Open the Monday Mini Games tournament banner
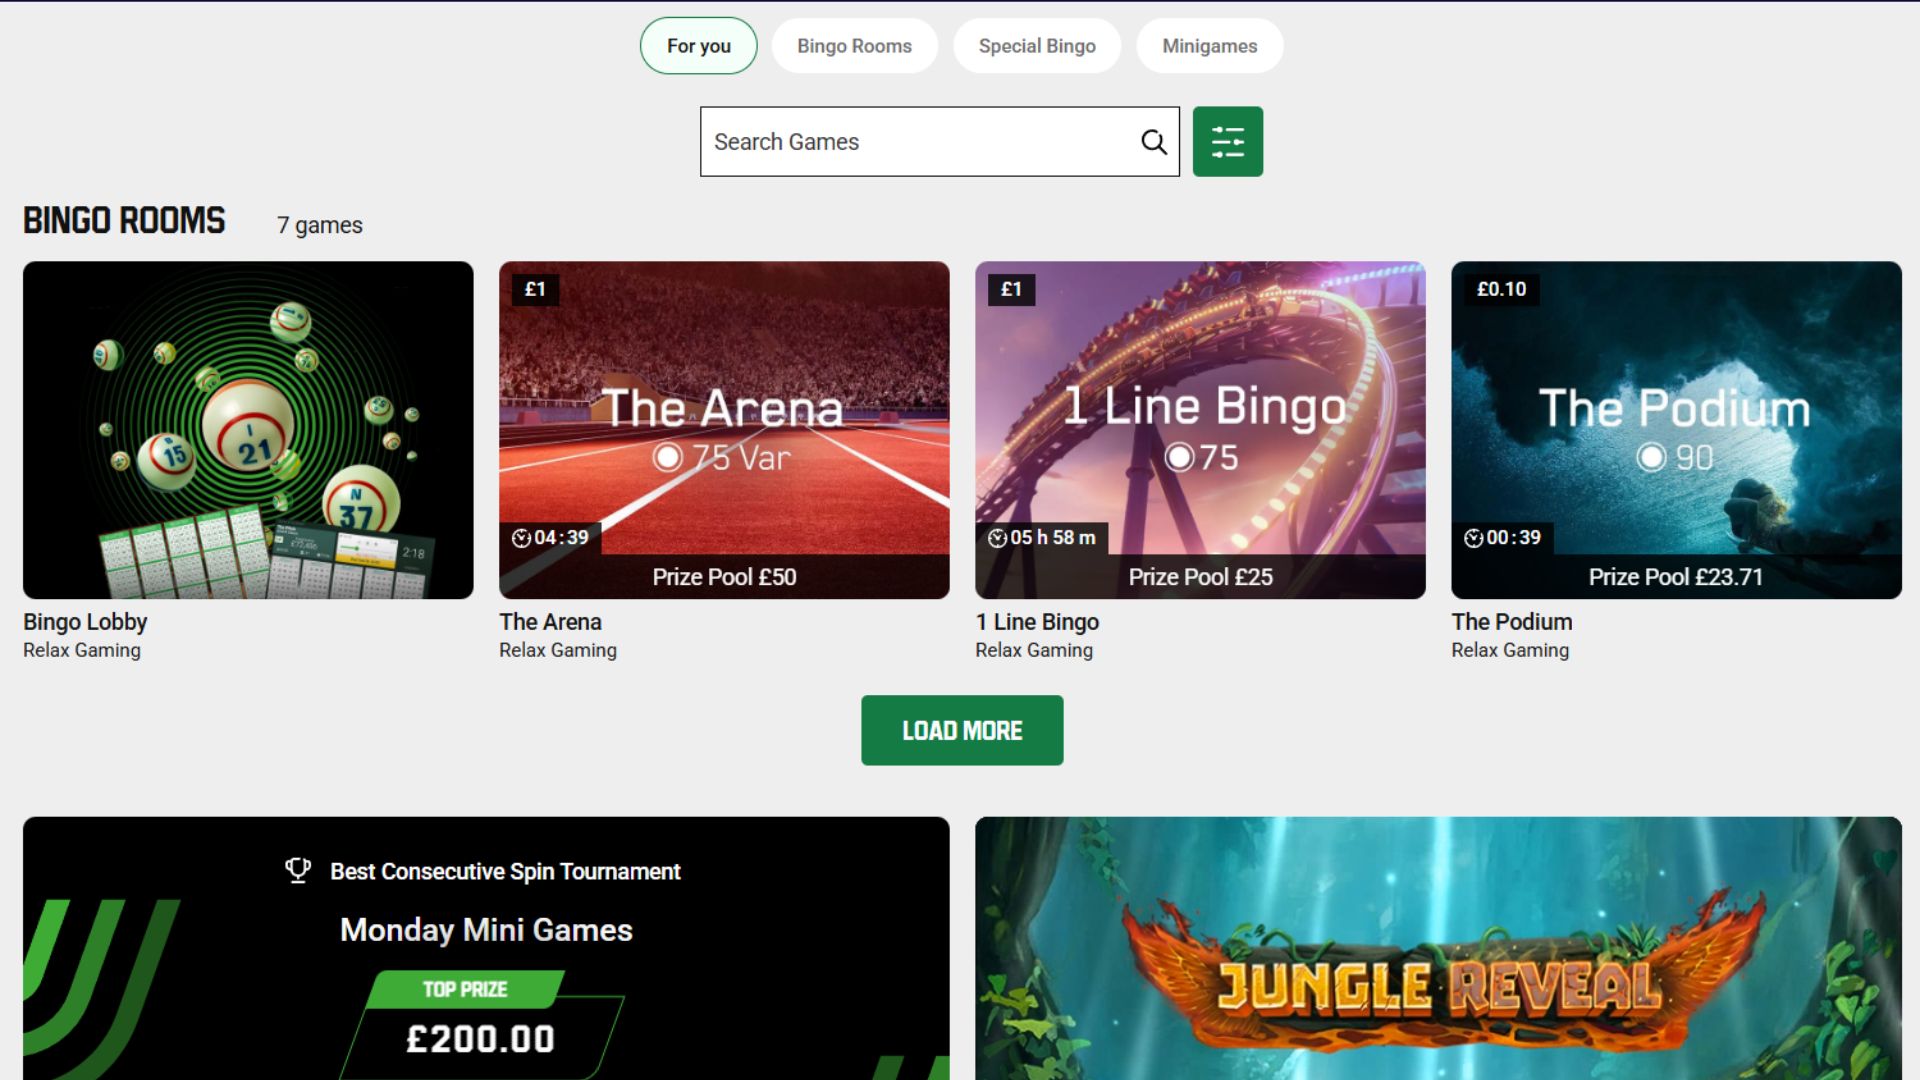 click(486, 948)
